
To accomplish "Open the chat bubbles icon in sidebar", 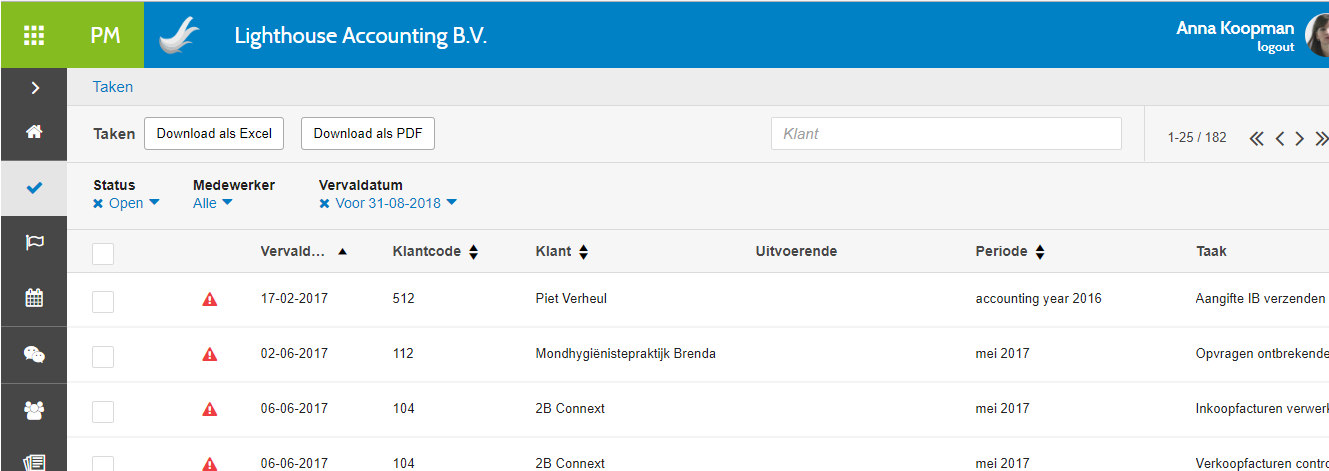I will [x=34, y=353].
